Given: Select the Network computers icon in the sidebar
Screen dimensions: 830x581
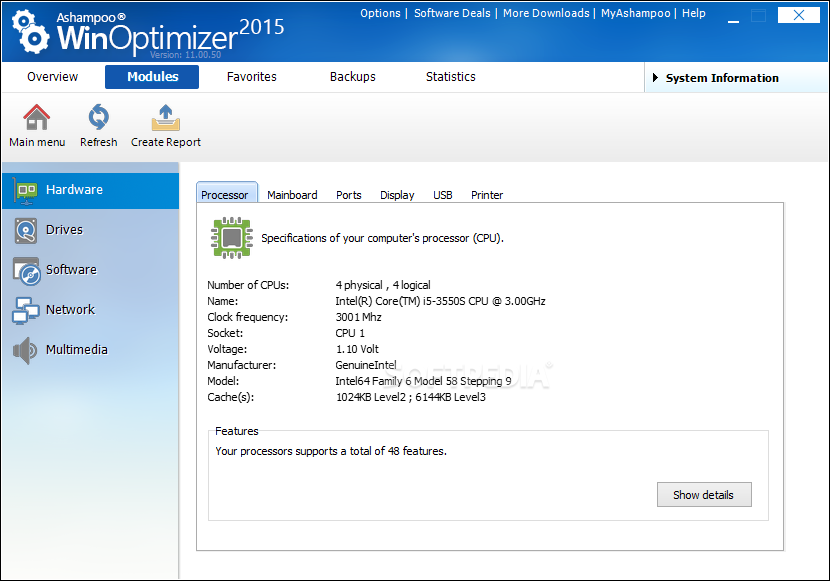Looking at the screenshot, I should pos(26,311).
